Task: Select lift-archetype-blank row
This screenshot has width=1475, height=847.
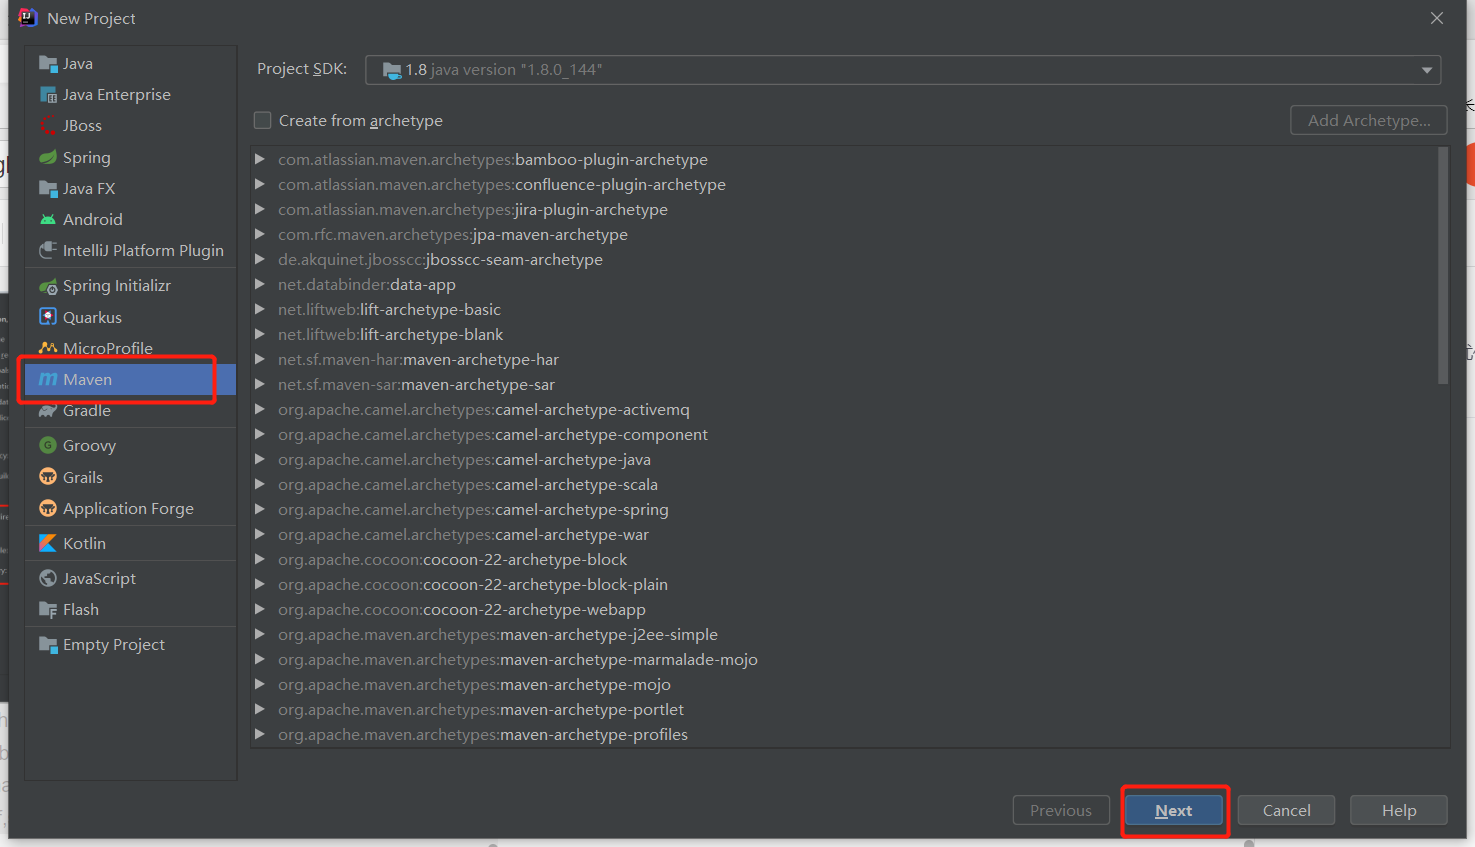Action: [x=844, y=334]
